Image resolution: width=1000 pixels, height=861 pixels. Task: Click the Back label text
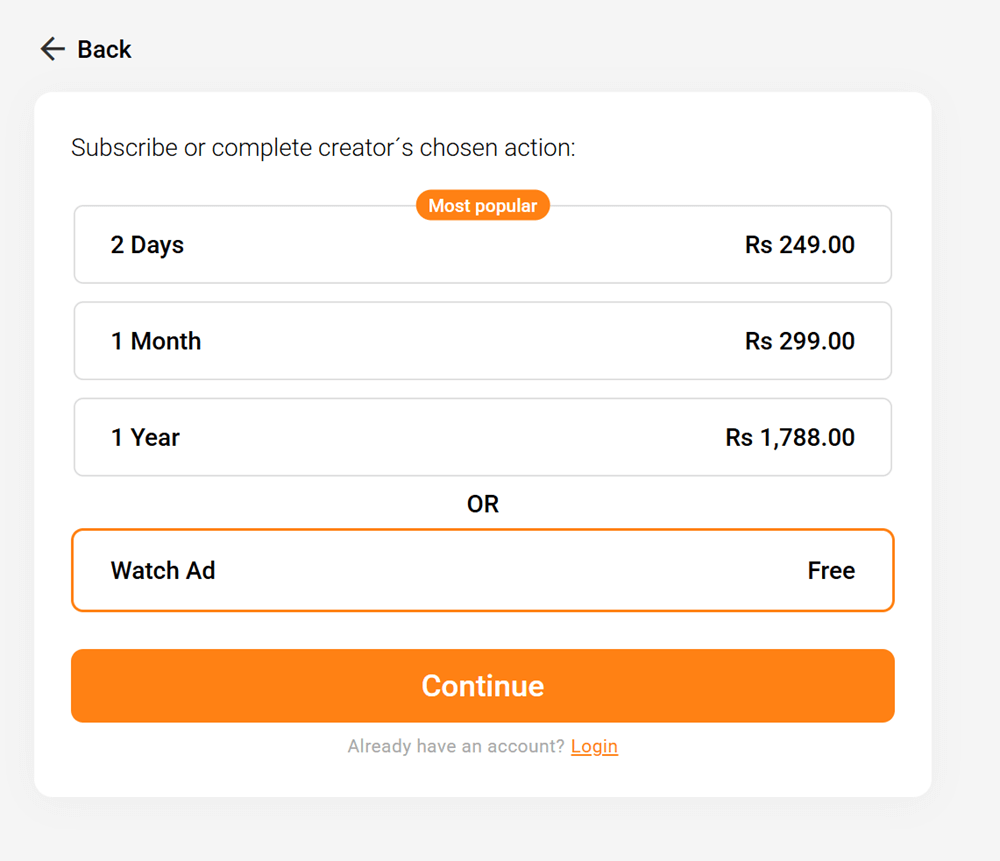click(104, 48)
